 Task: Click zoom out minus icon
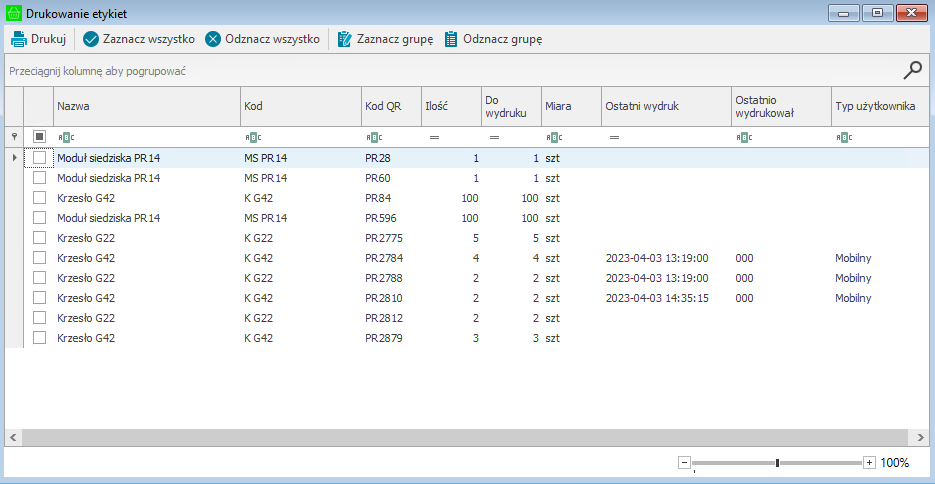[684, 463]
